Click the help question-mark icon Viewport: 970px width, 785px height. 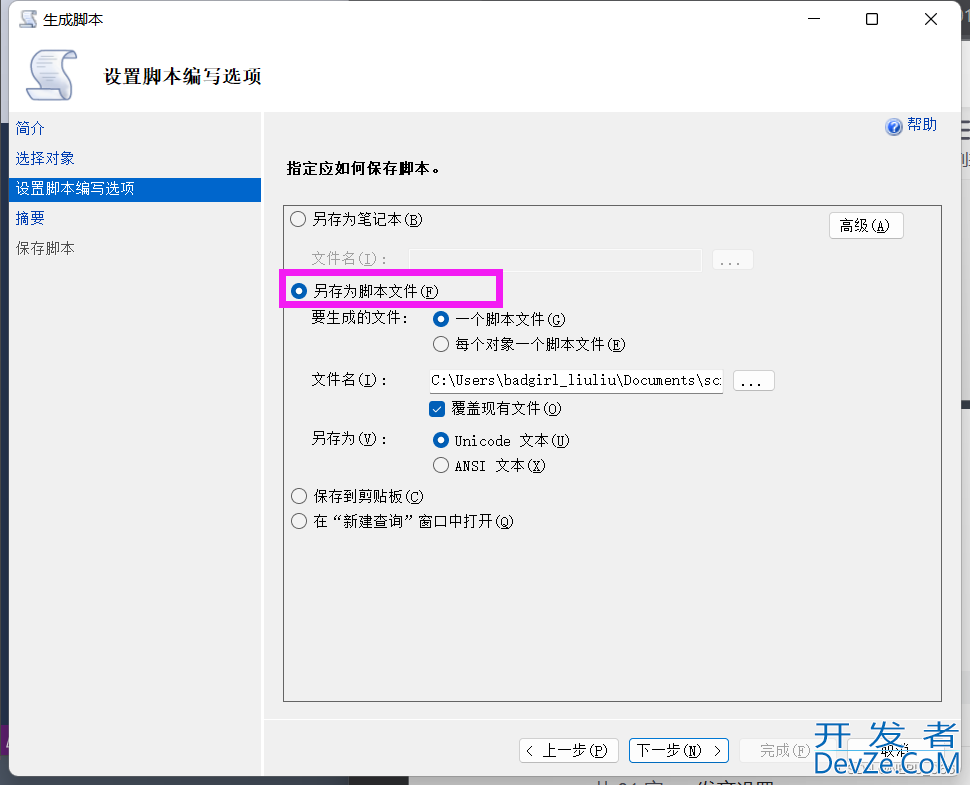point(893,126)
